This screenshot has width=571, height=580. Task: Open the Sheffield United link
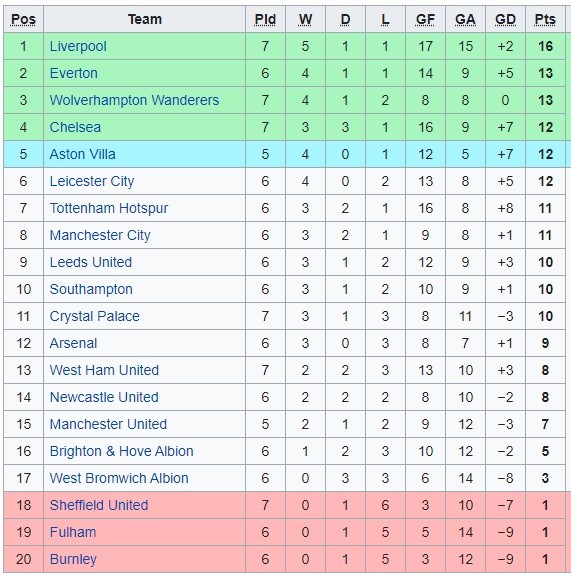pyautogui.click(x=99, y=505)
